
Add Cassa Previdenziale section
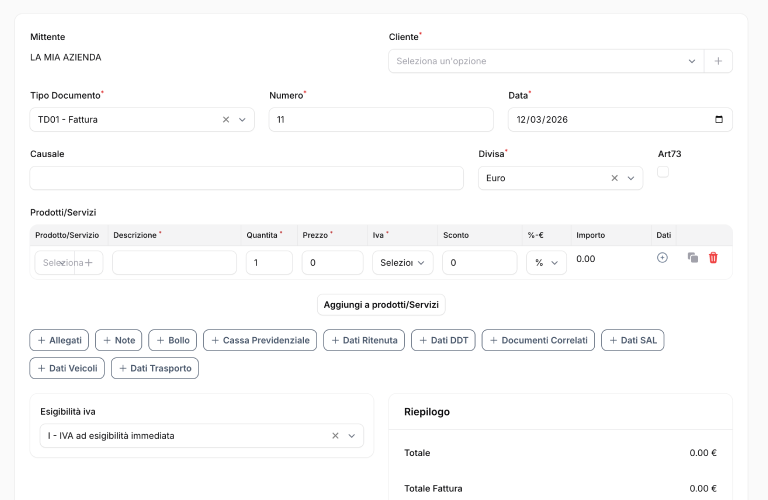[260, 340]
